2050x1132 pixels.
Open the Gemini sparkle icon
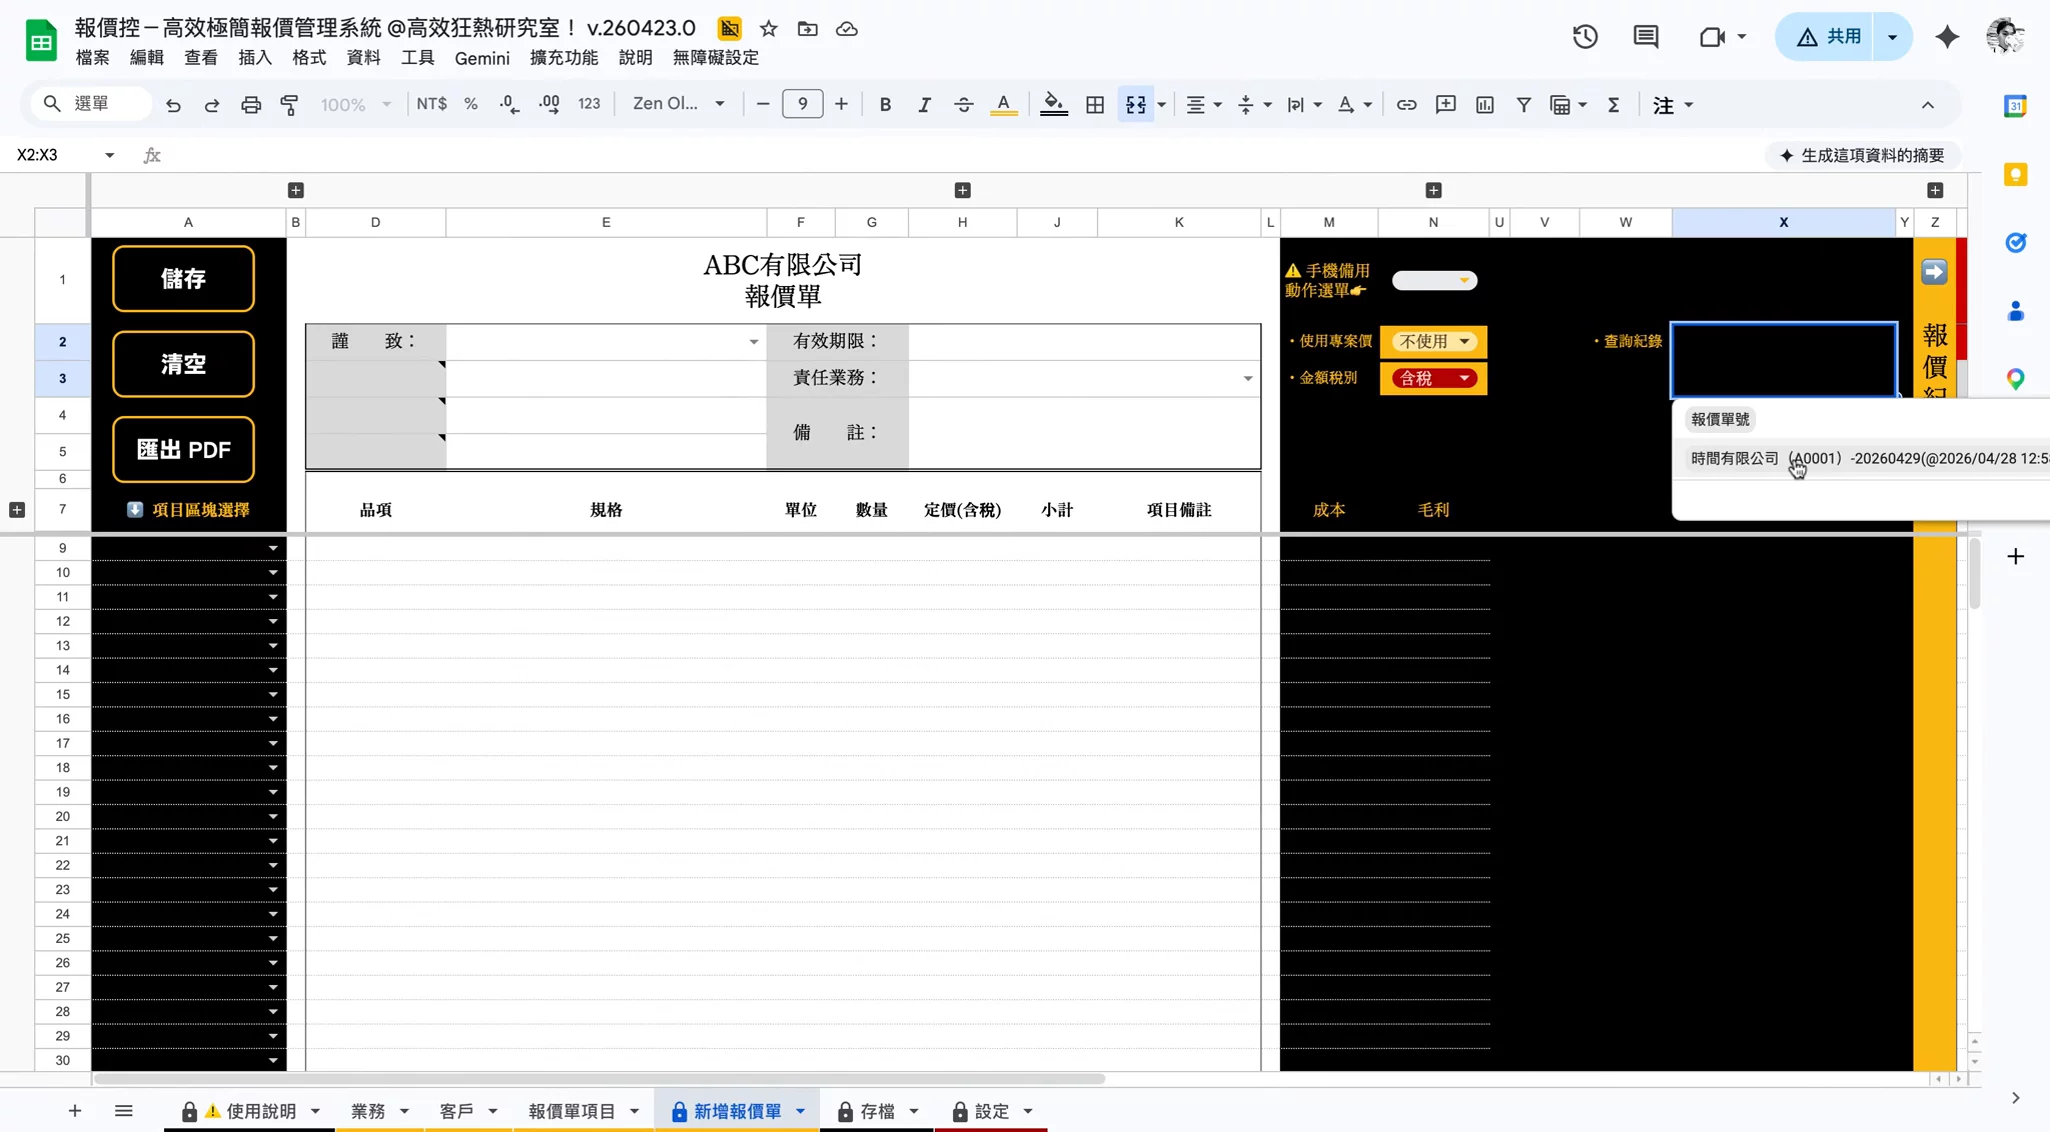1946,37
